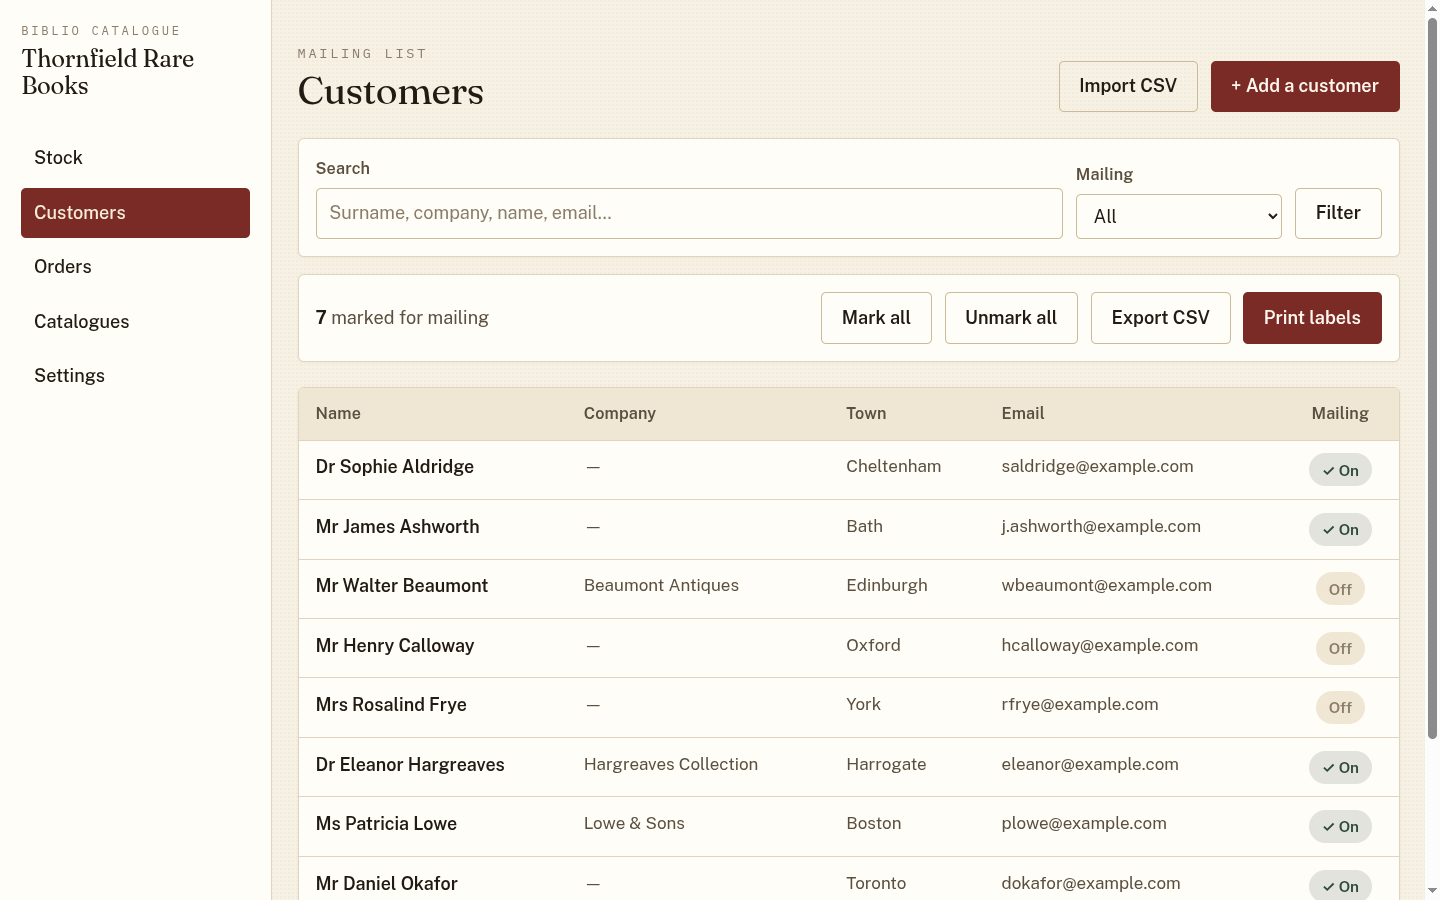Turn on mailing for Mrs Rosalind Frye
Image resolution: width=1440 pixels, height=900 pixels.
(x=1340, y=707)
